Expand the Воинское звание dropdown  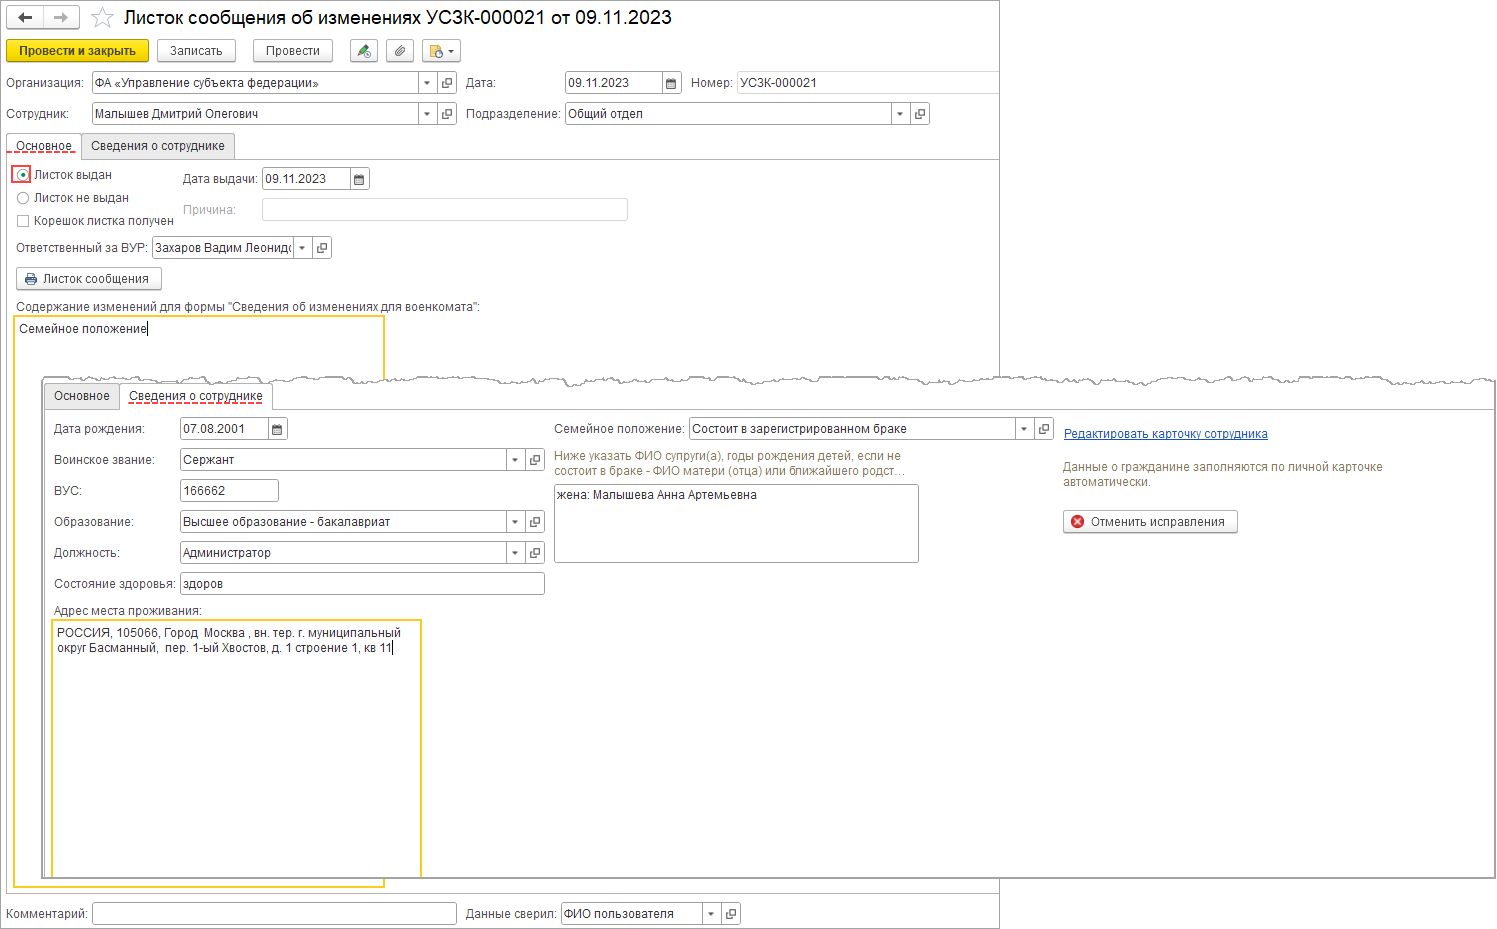pyautogui.click(x=515, y=460)
